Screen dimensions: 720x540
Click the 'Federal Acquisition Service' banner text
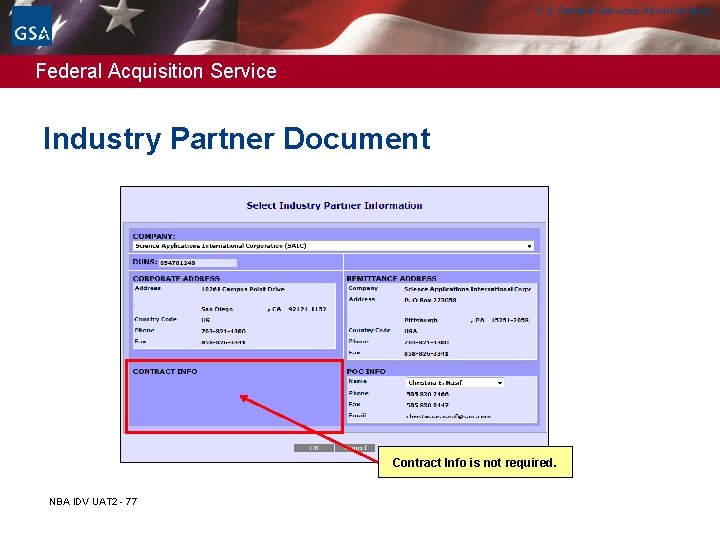(x=156, y=71)
